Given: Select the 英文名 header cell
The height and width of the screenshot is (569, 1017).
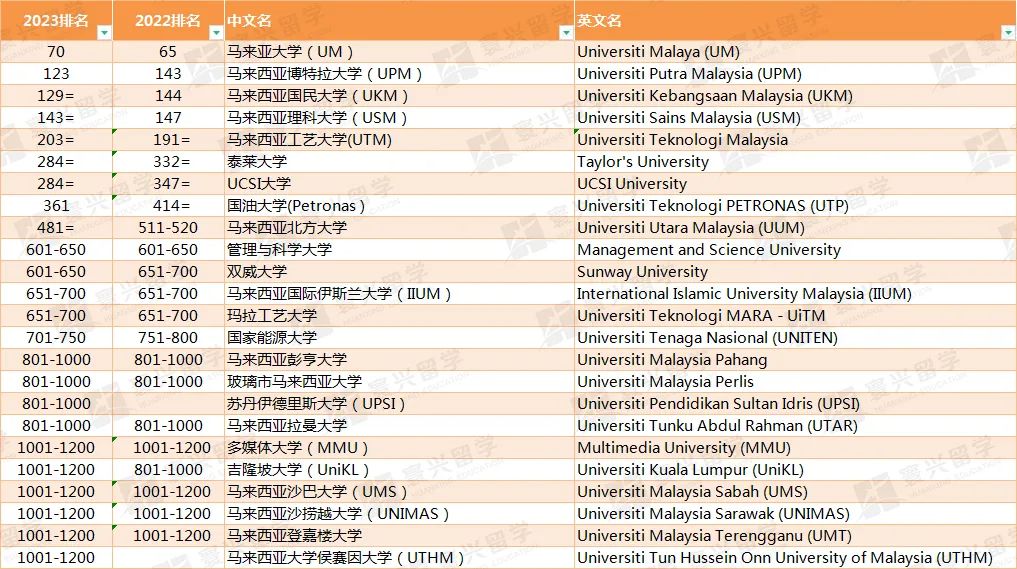Looking at the screenshot, I should pyautogui.click(x=796, y=20).
